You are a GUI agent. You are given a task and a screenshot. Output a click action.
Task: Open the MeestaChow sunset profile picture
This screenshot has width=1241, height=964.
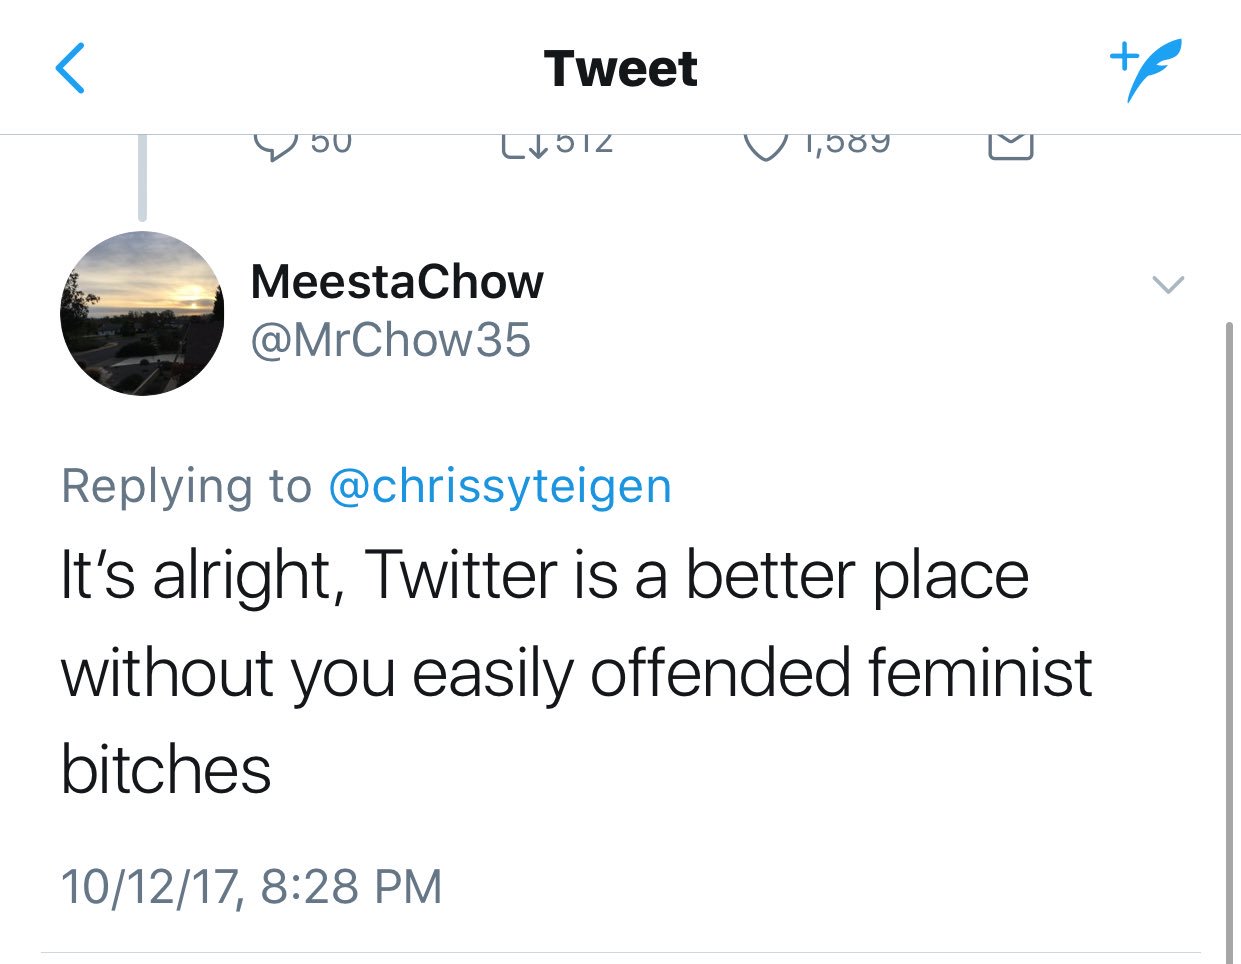(x=142, y=313)
